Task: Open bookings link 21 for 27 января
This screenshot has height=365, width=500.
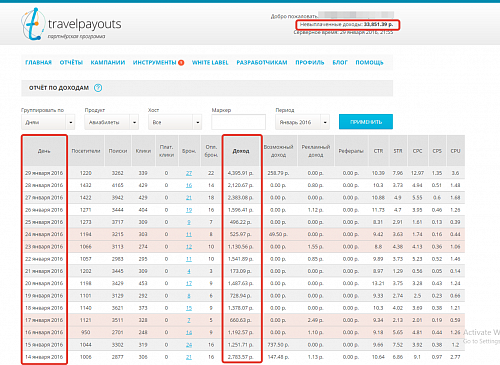Action: click(189, 198)
